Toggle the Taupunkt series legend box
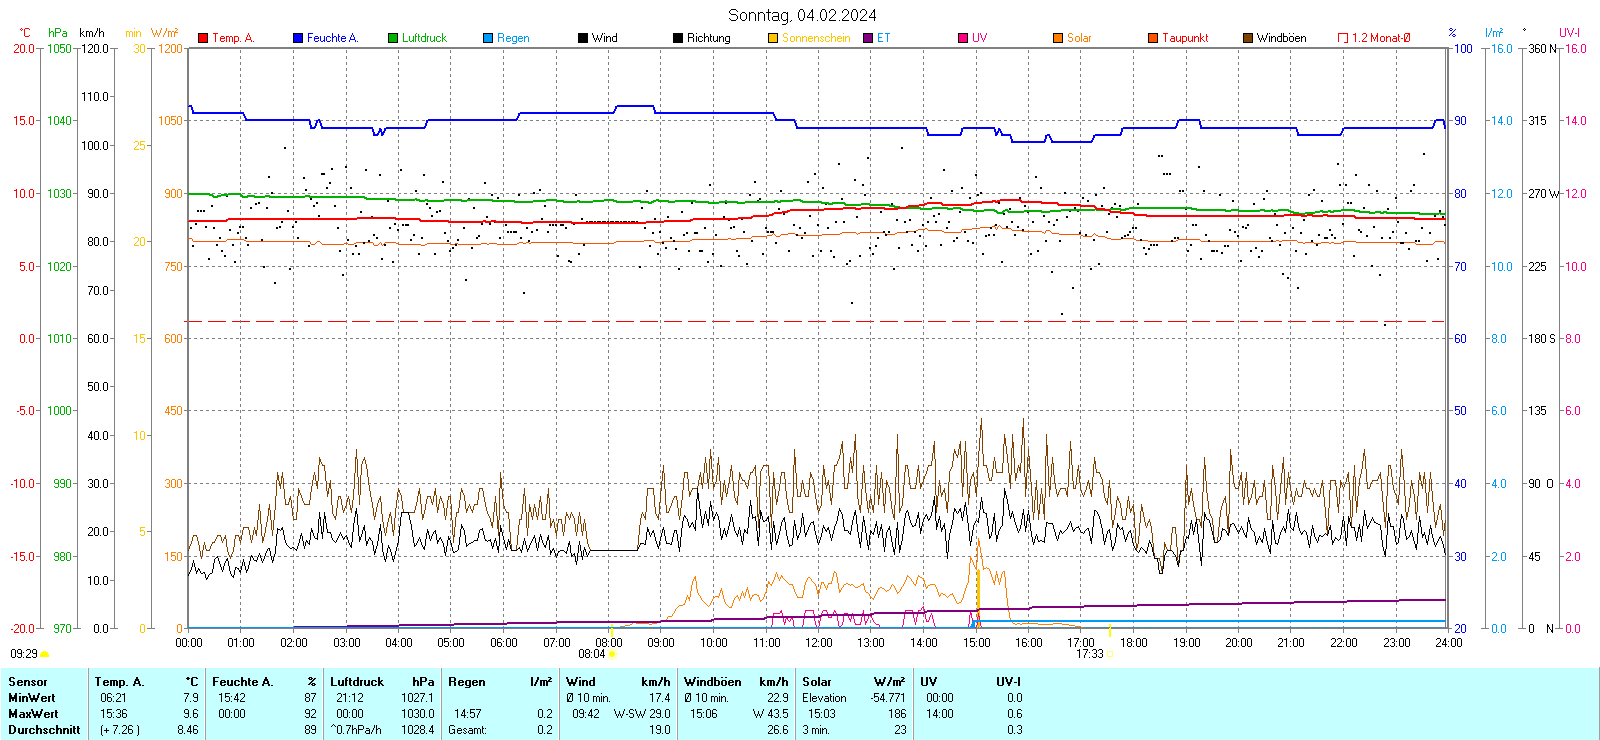 coord(1153,38)
